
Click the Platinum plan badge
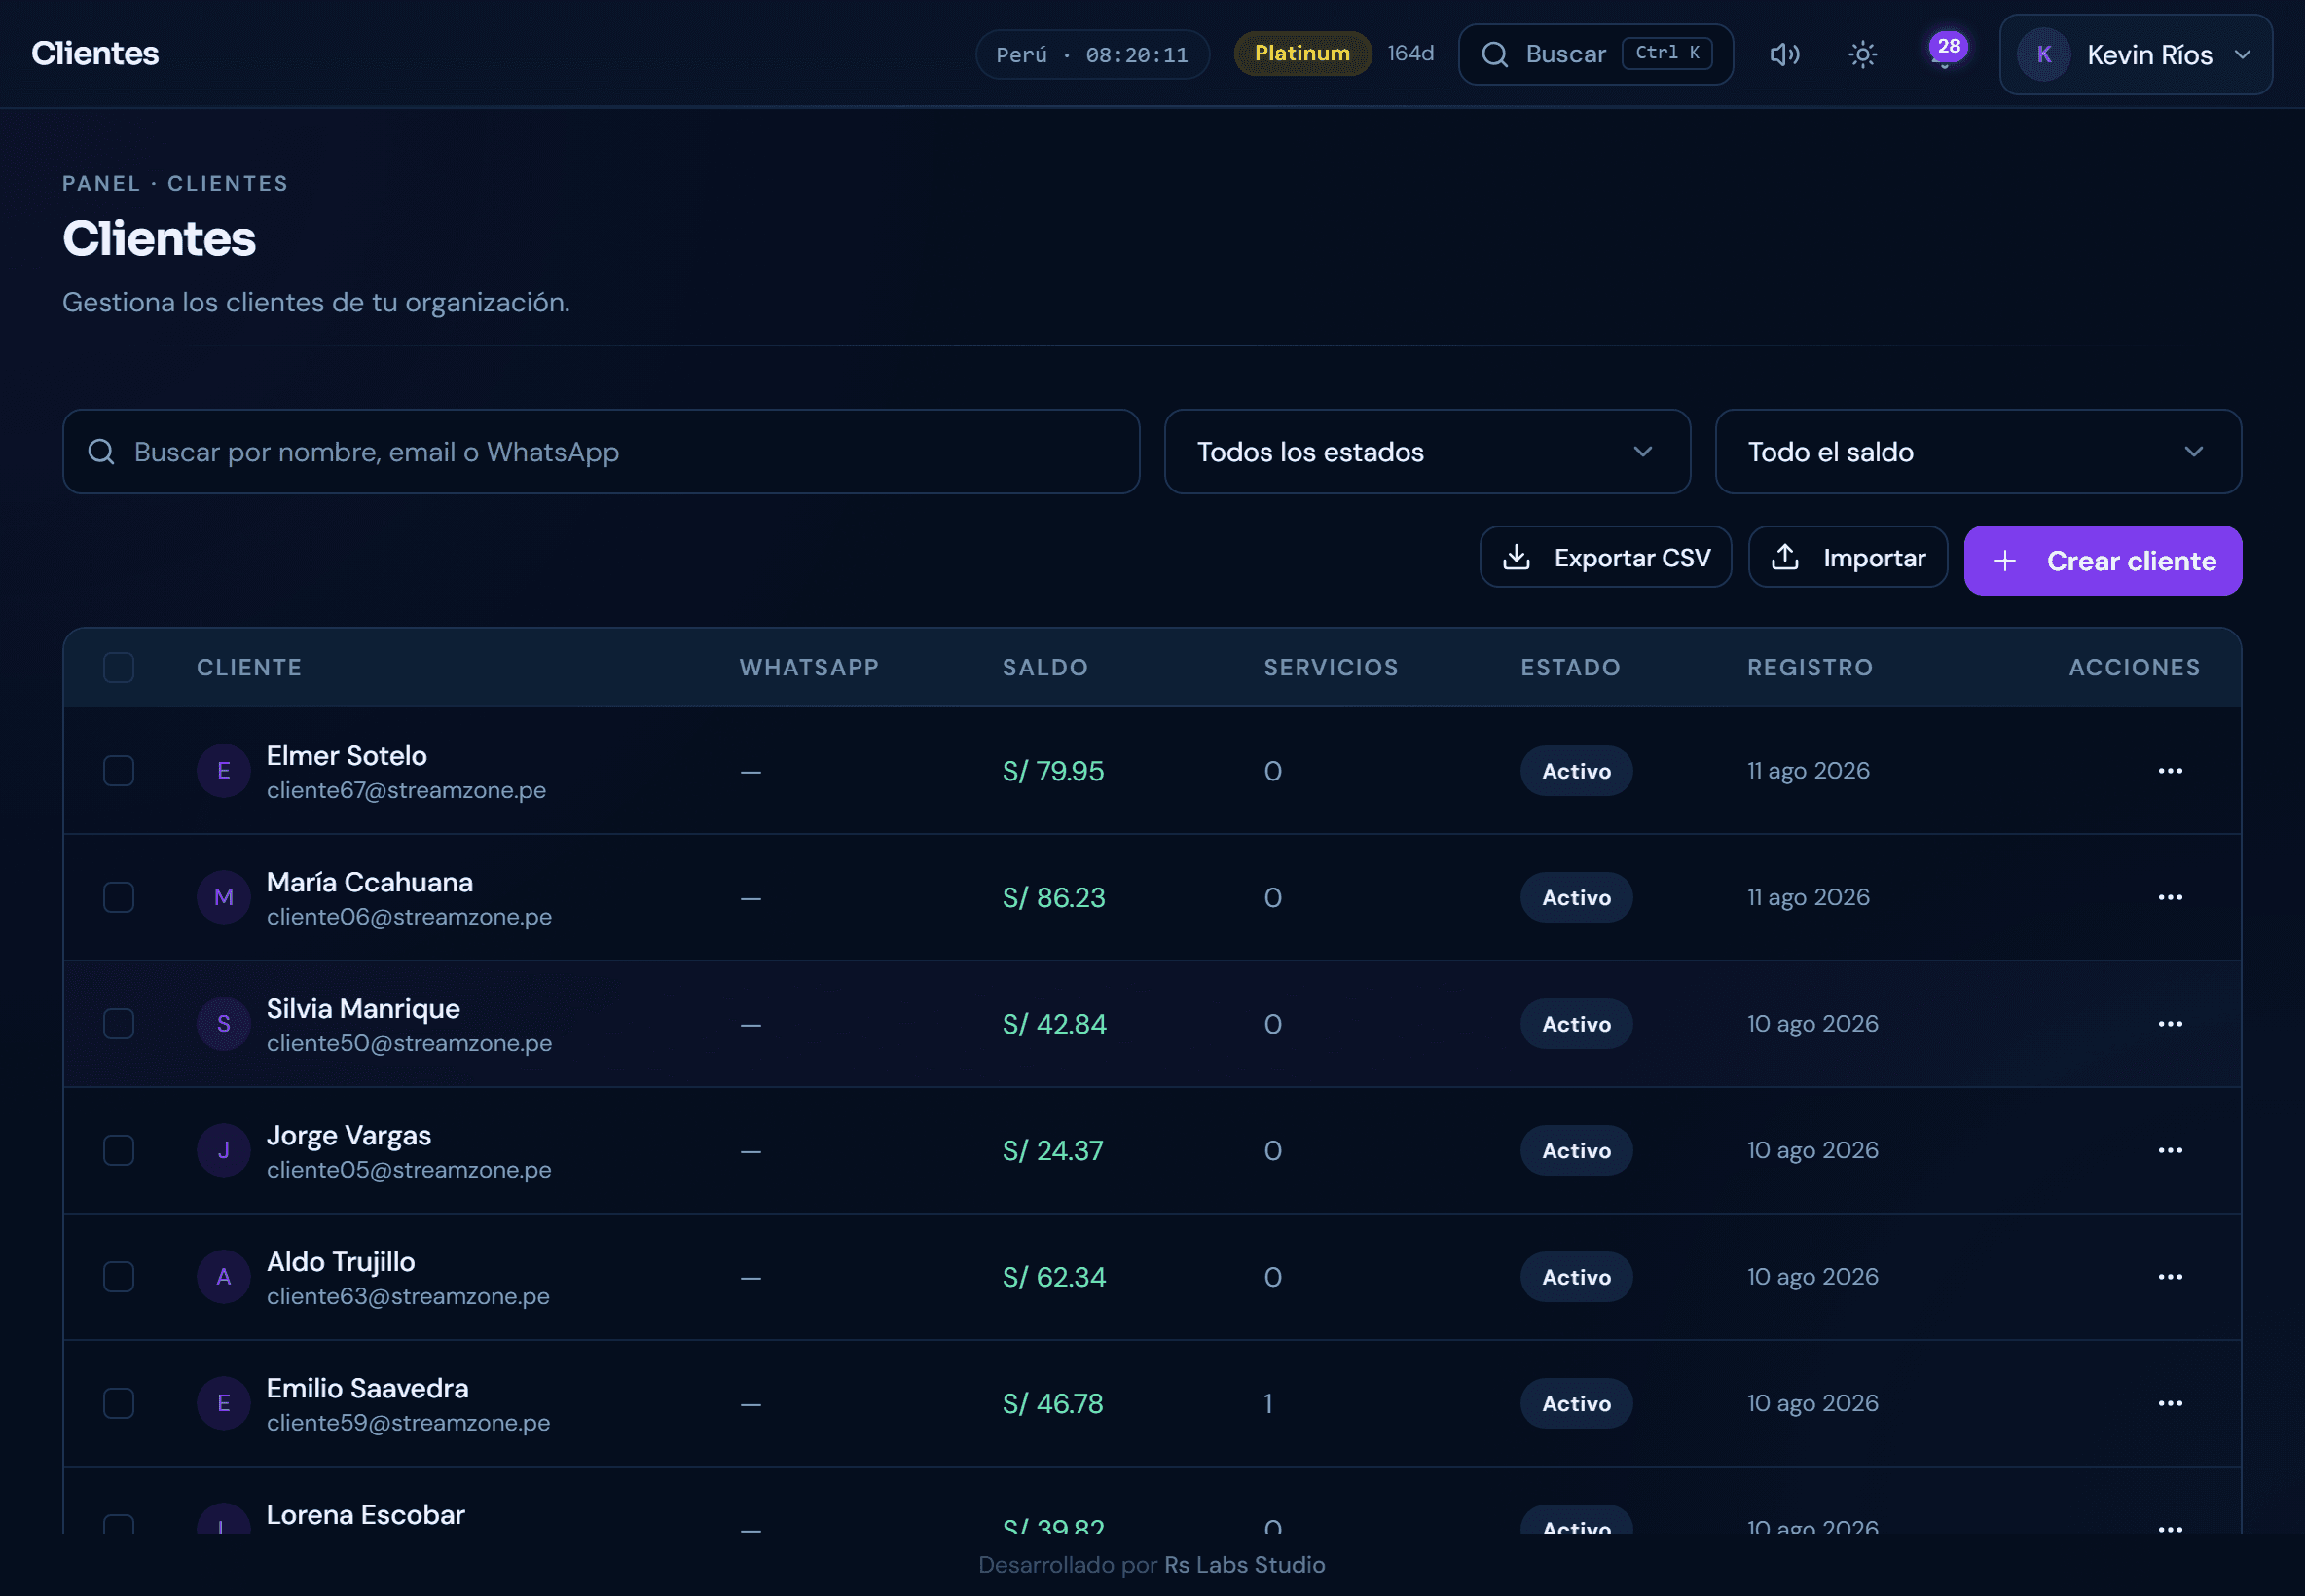tap(1302, 54)
